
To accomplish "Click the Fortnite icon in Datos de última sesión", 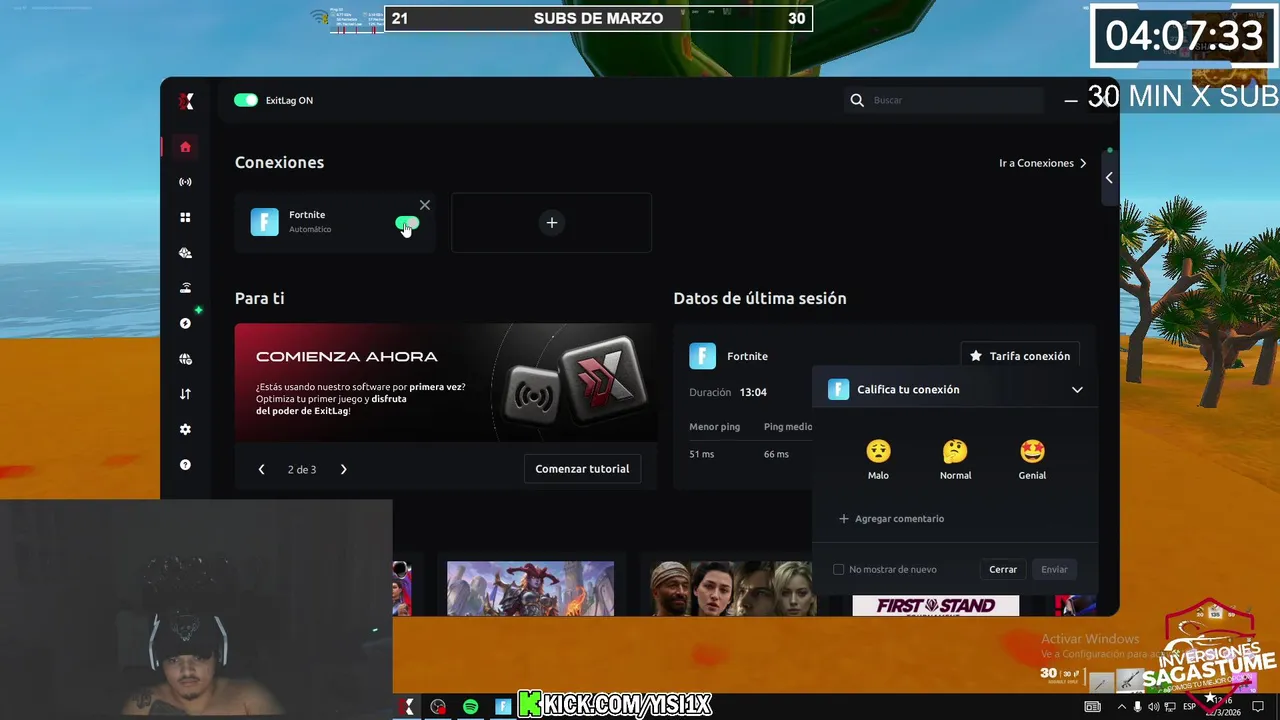I will [703, 356].
